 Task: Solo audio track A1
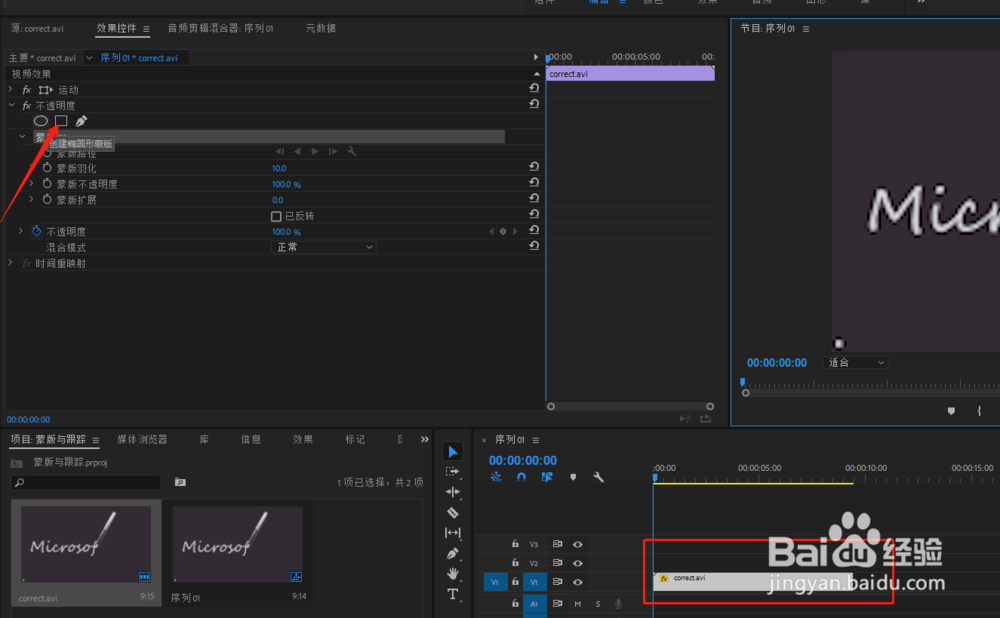pos(598,604)
